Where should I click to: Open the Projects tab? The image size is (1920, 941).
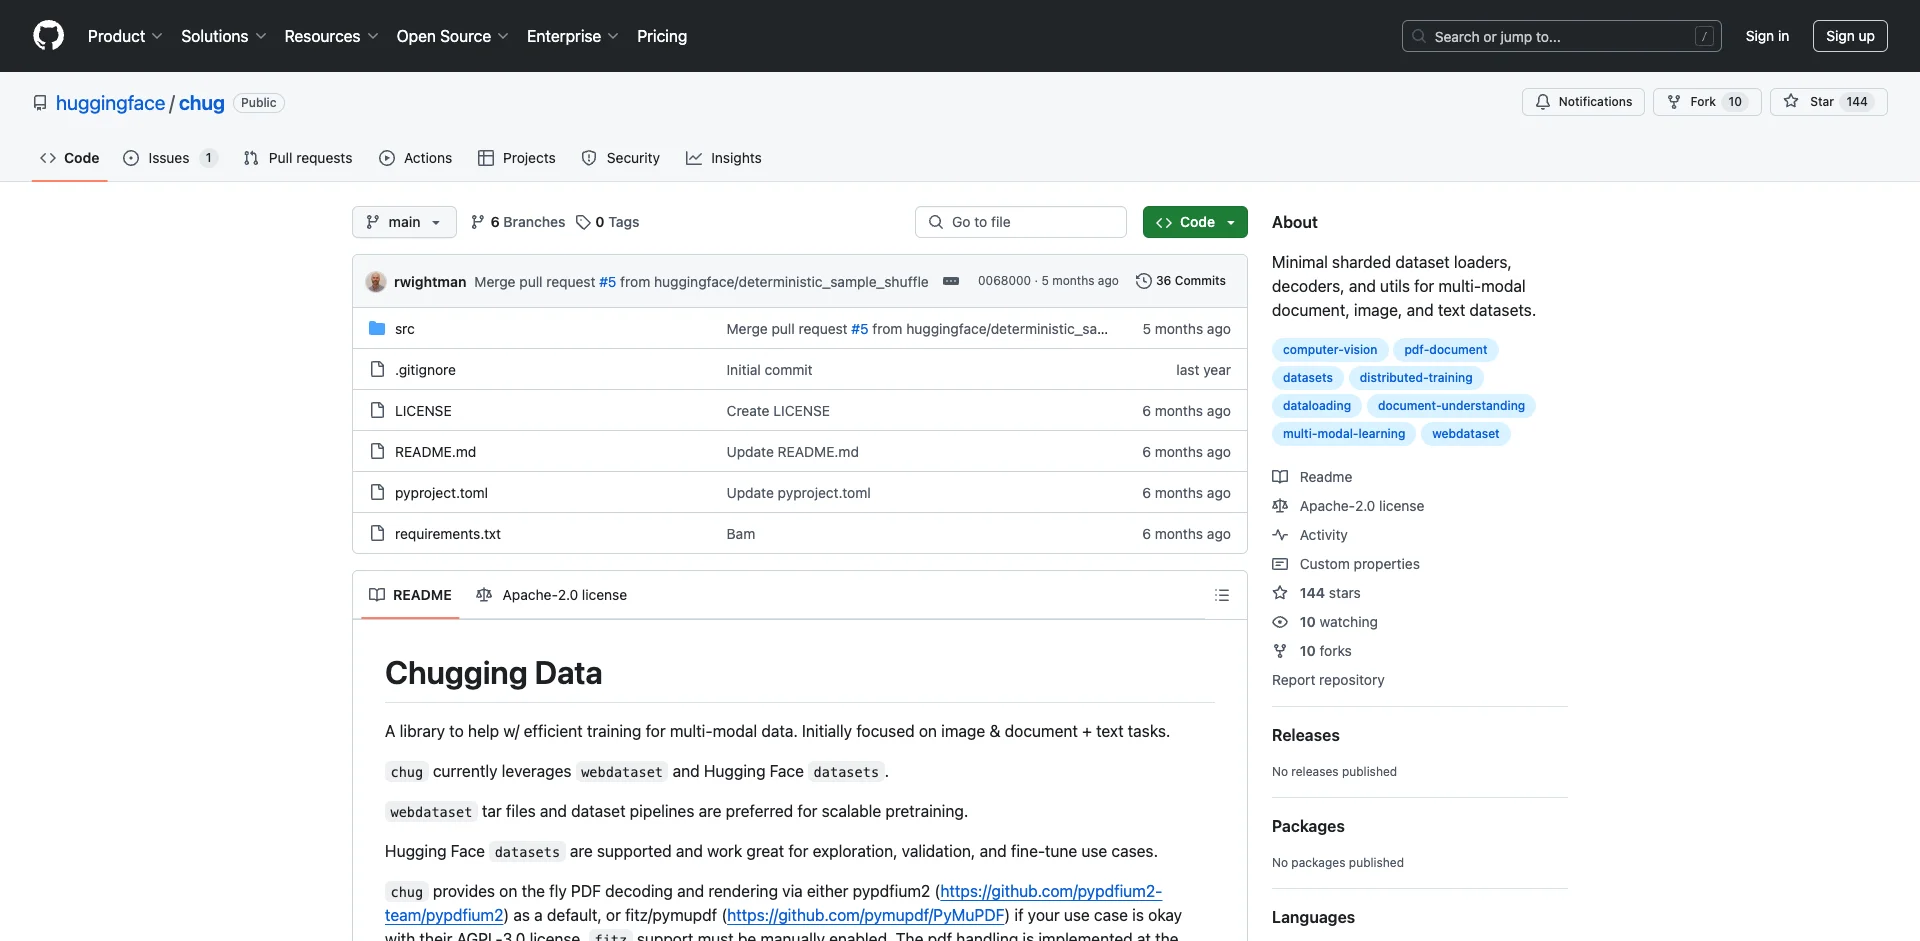[x=517, y=158]
